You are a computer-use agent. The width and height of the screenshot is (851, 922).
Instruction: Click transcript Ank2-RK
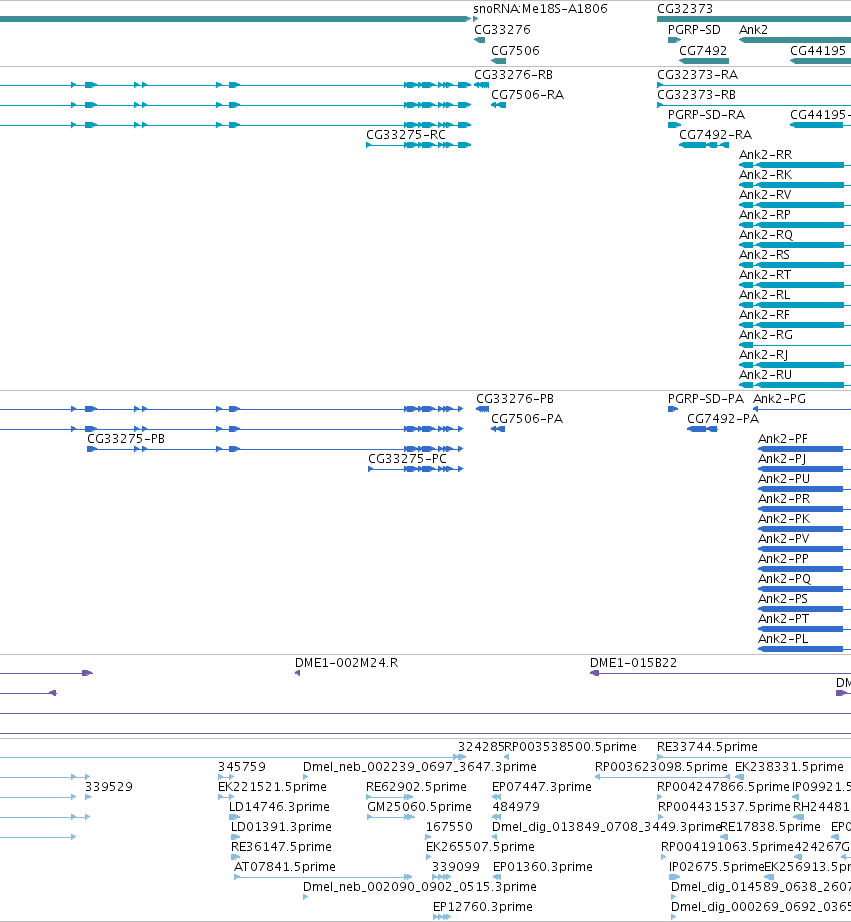(x=766, y=175)
